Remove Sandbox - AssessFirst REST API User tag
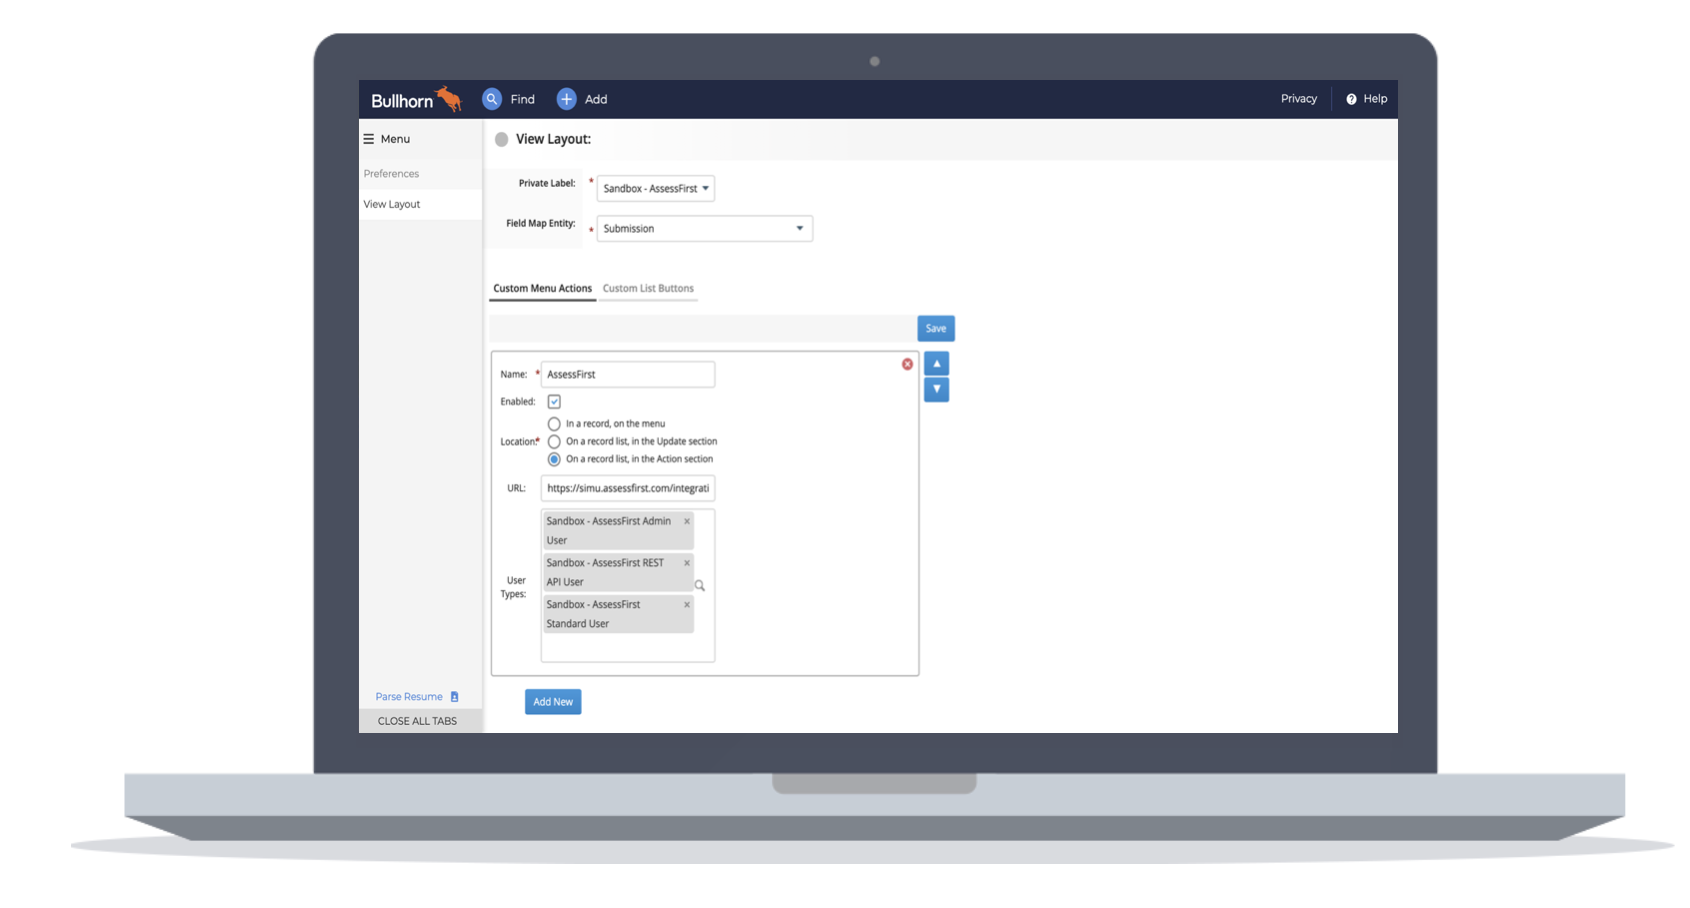The image size is (1690, 908). (x=687, y=563)
